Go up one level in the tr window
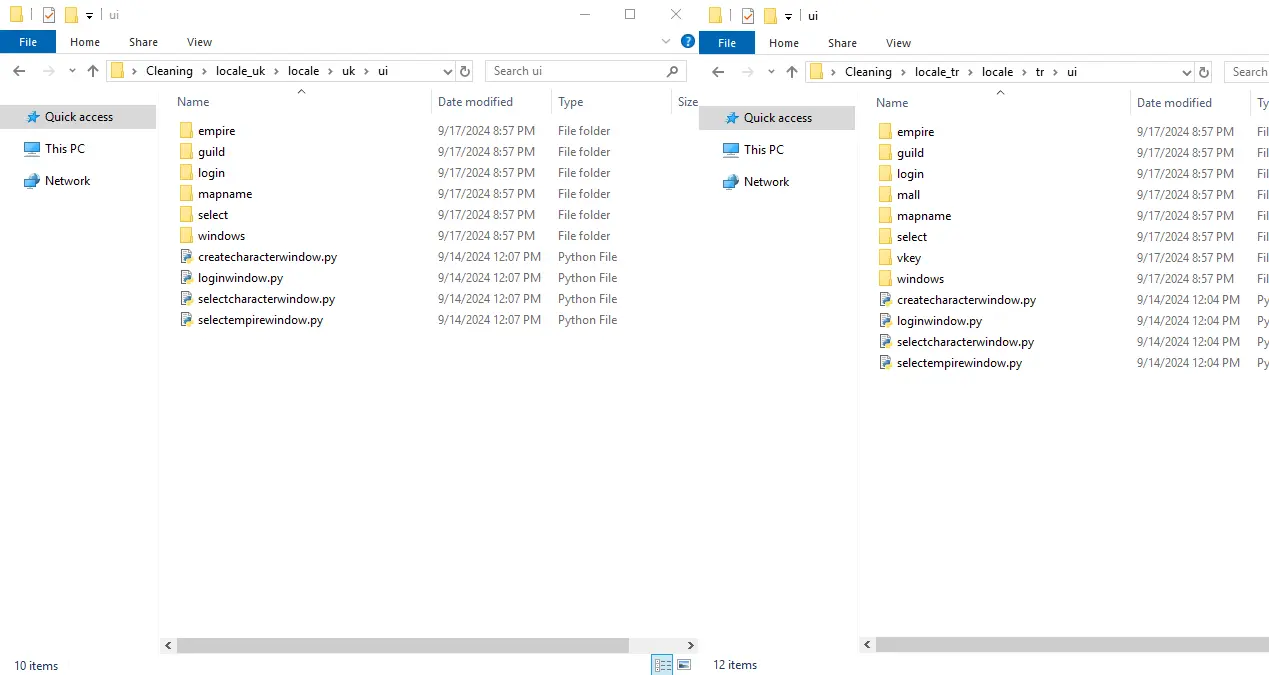Viewport: 1269px width, 675px height. 792,72
